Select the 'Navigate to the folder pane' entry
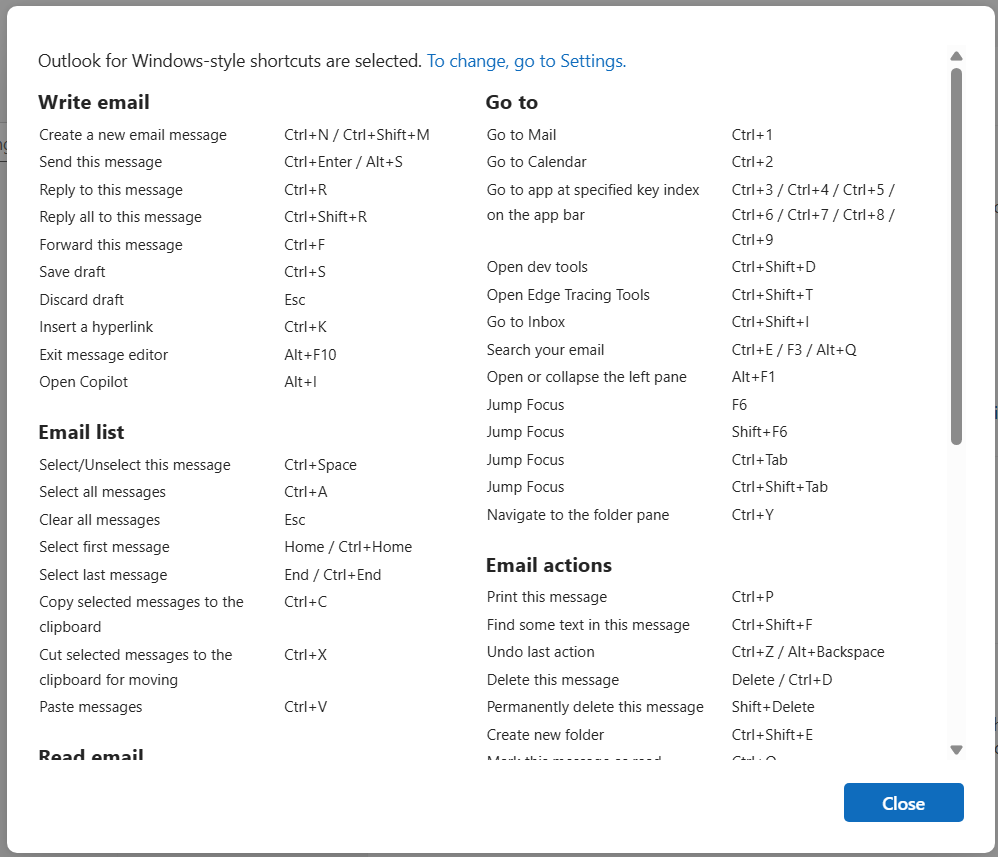 click(578, 515)
